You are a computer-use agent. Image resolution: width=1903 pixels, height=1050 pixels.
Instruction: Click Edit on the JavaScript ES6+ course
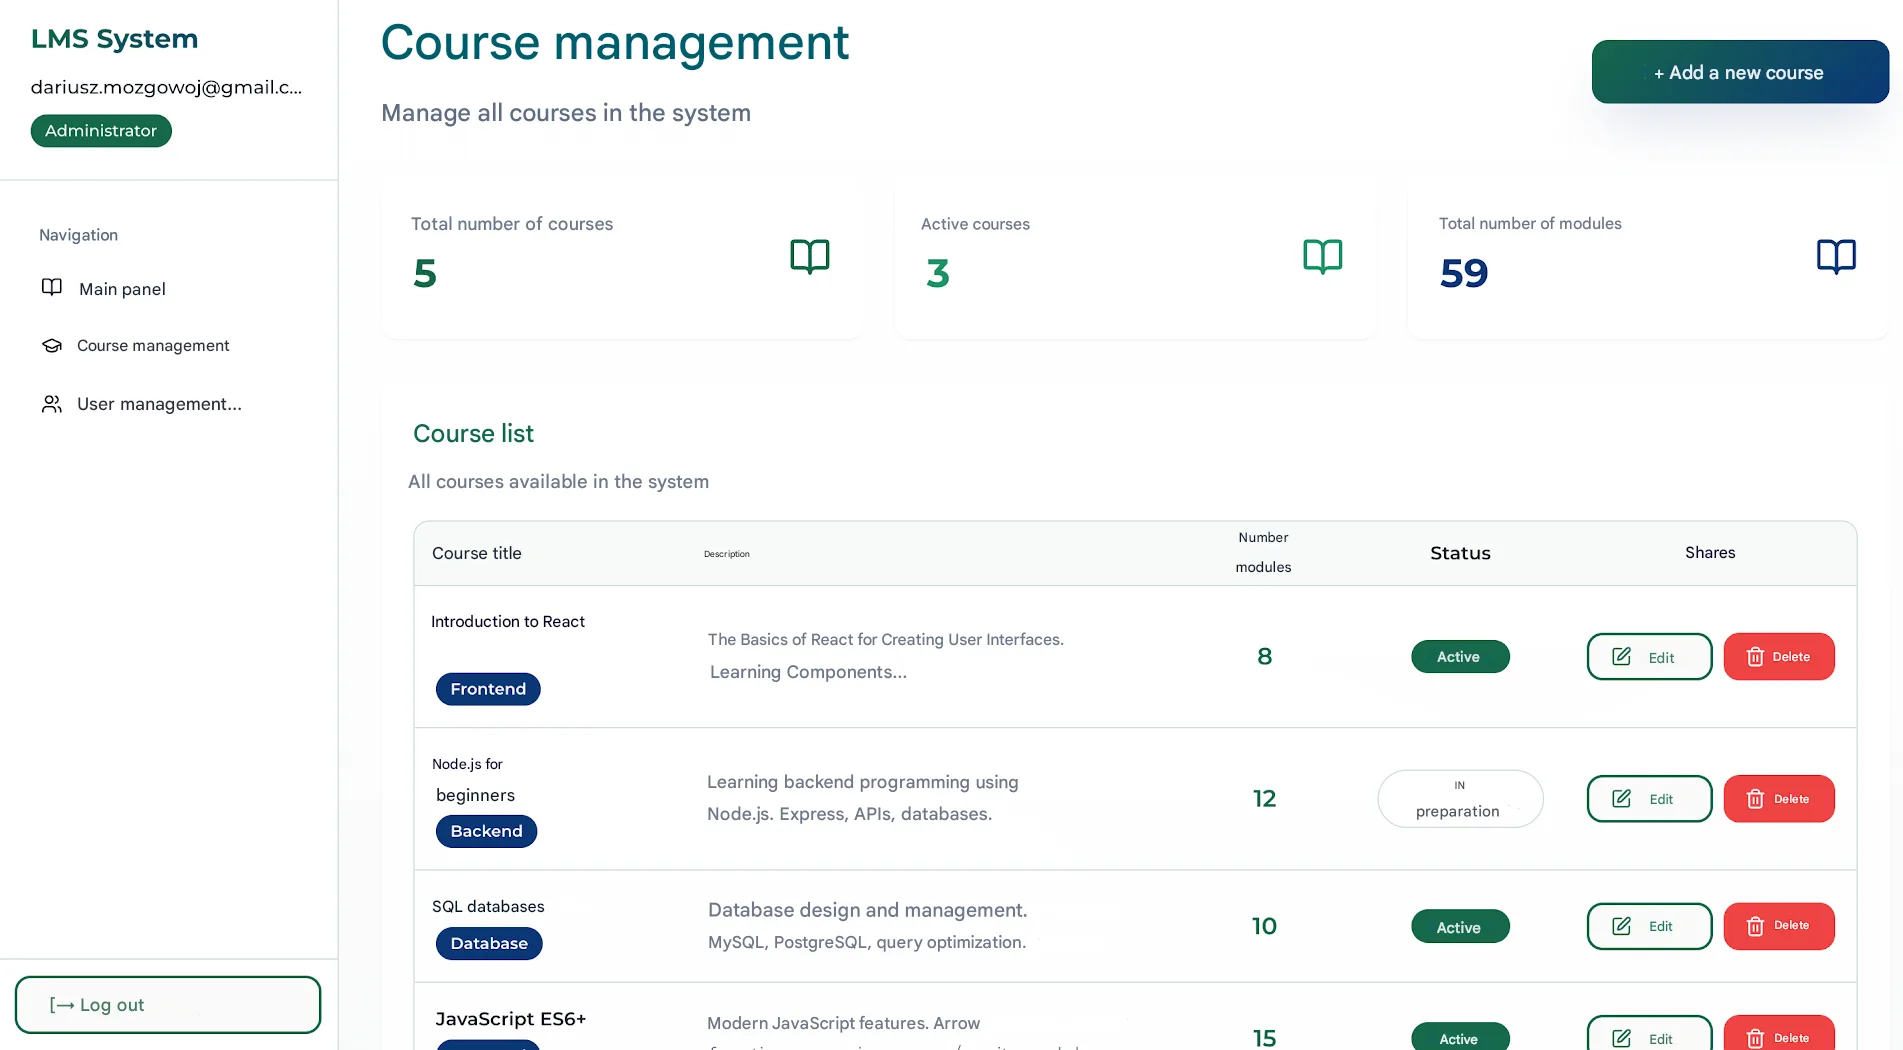(x=1648, y=1037)
